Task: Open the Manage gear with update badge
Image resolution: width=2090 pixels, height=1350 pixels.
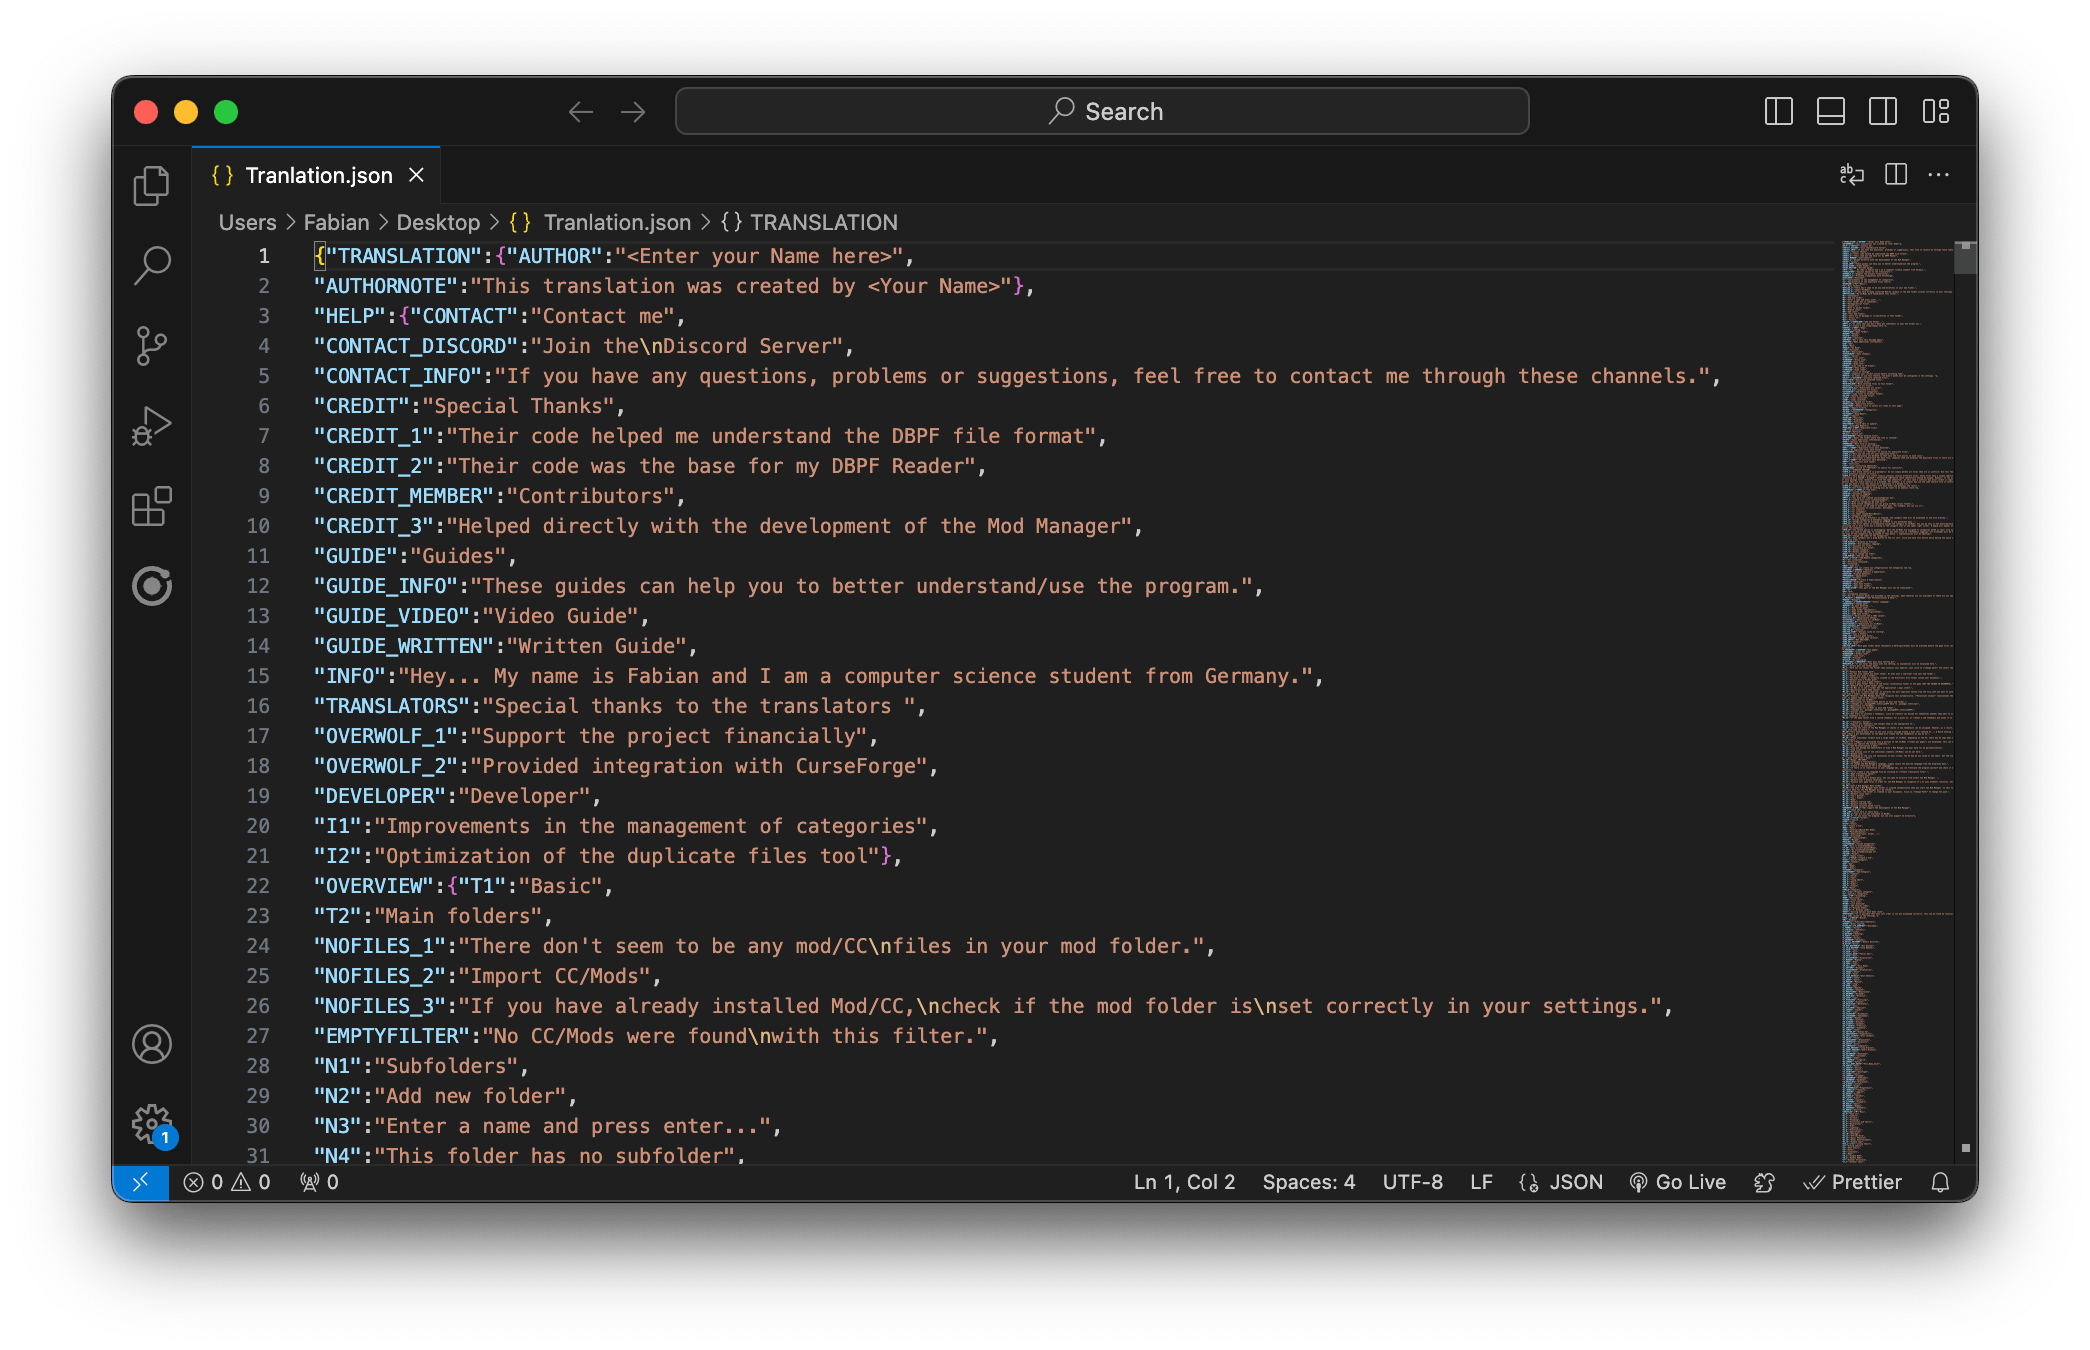Action: coord(152,1124)
